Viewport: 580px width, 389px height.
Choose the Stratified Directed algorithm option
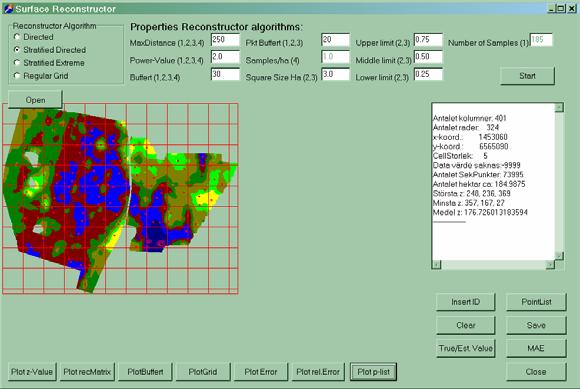(x=17, y=50)
